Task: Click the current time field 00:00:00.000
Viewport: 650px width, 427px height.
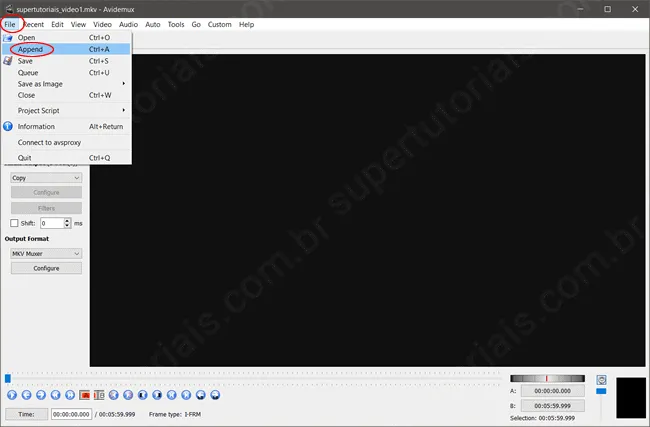Action: click(71, 414)
